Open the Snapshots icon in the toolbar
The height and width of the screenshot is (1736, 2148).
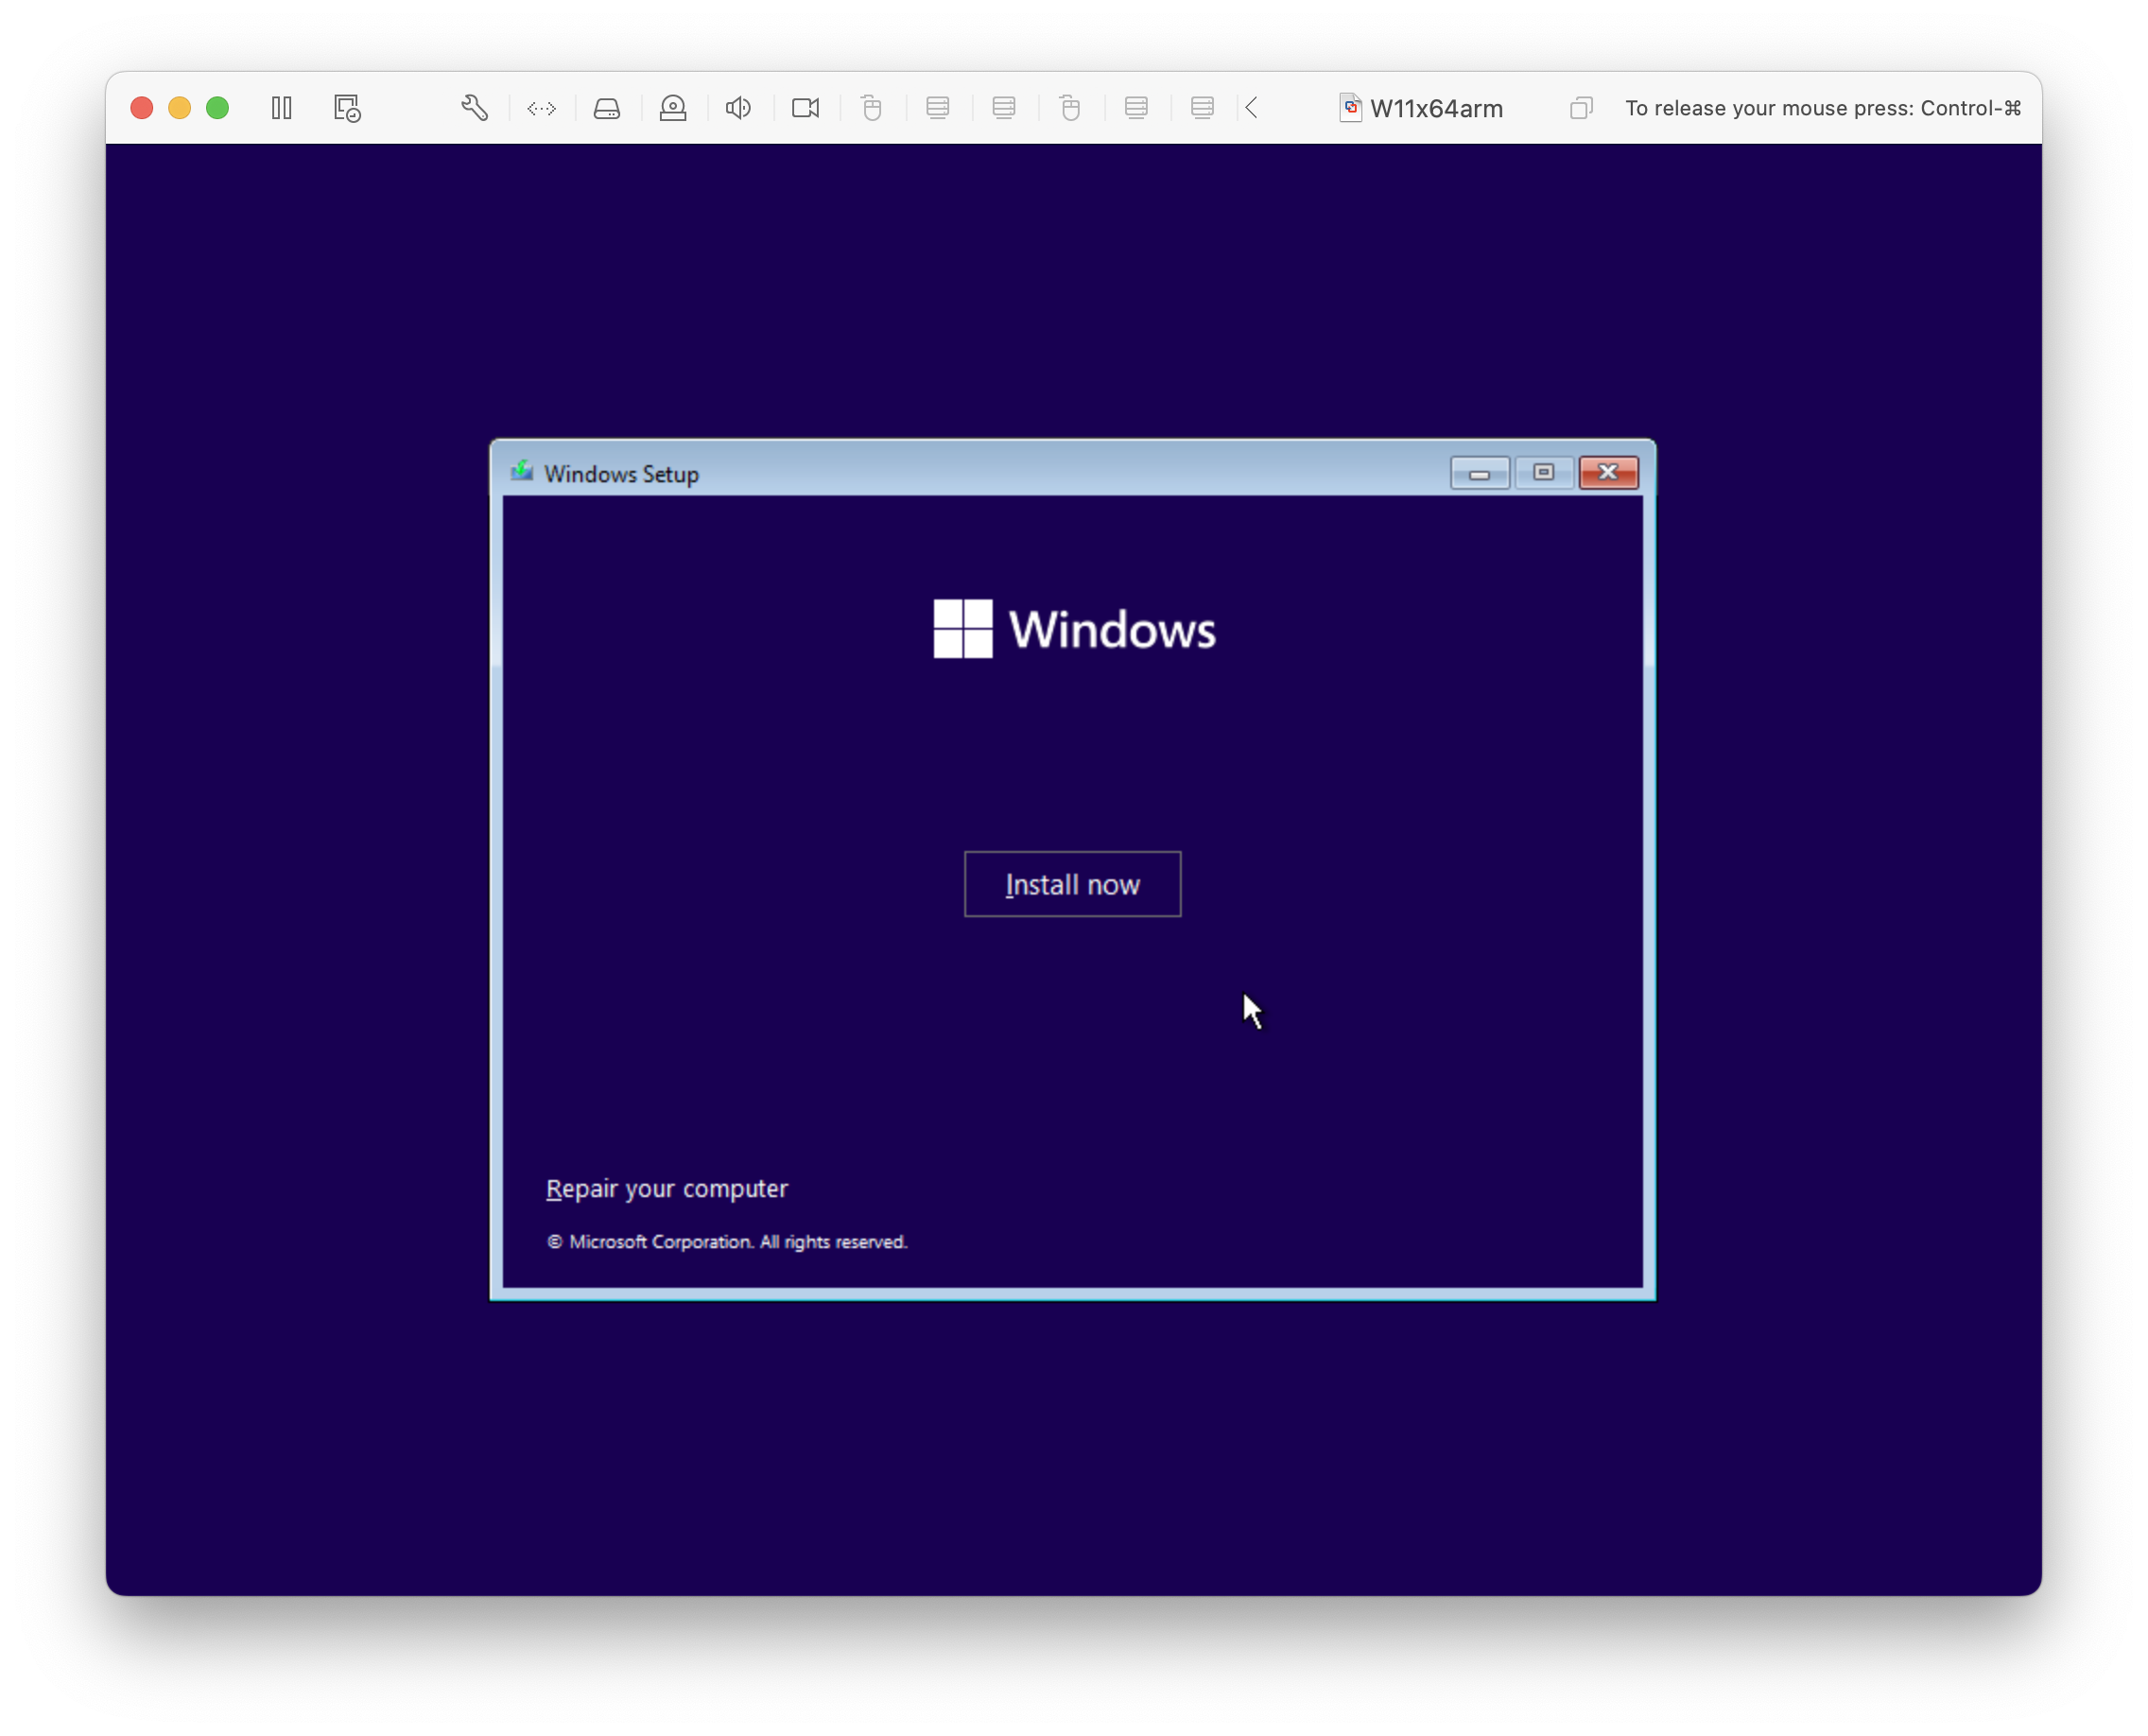tap(346, 108)
